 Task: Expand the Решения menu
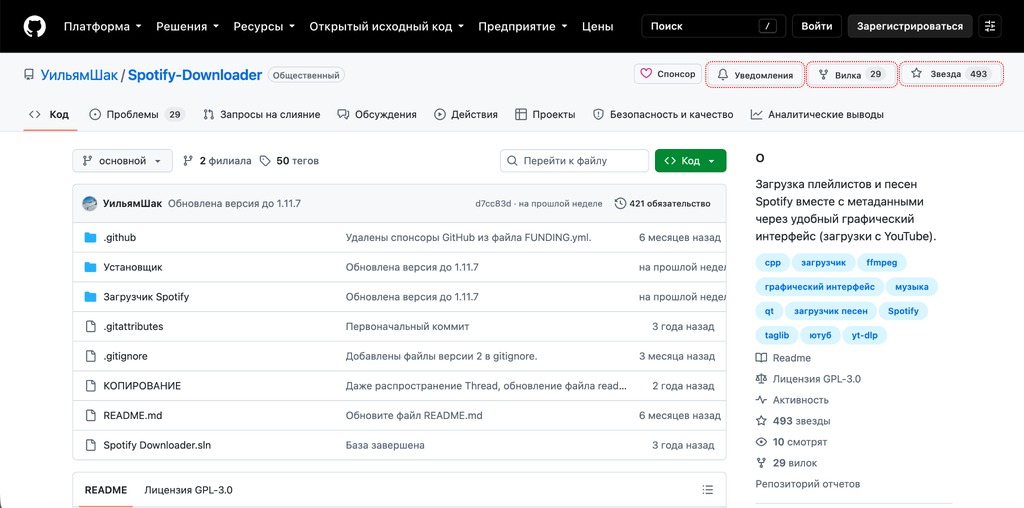187,26
